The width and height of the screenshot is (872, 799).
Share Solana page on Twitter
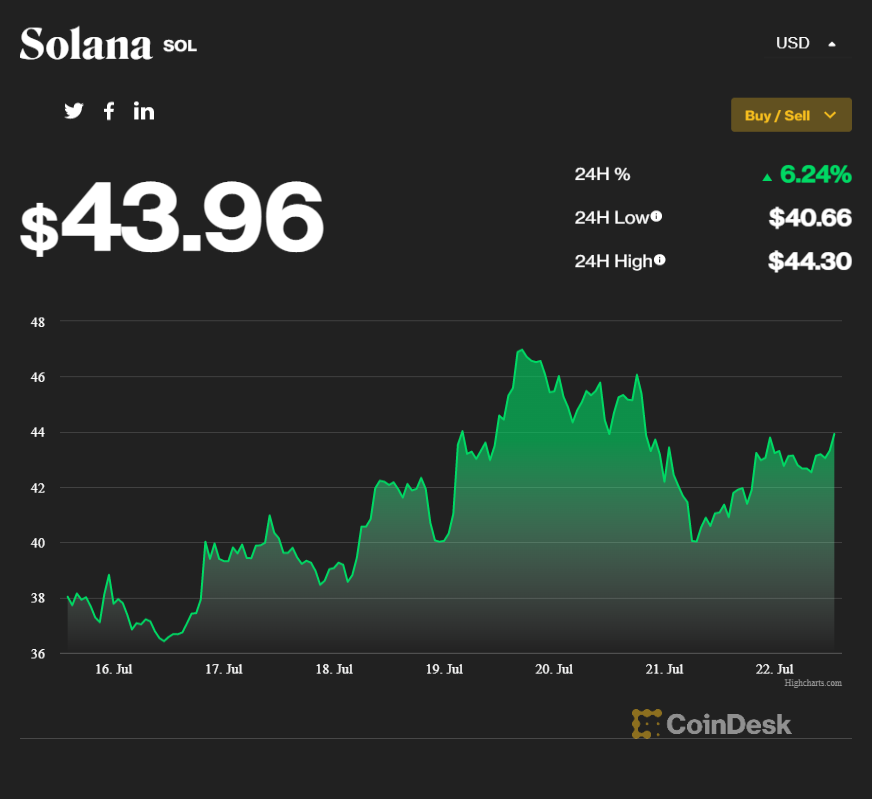tap(73, 111)
